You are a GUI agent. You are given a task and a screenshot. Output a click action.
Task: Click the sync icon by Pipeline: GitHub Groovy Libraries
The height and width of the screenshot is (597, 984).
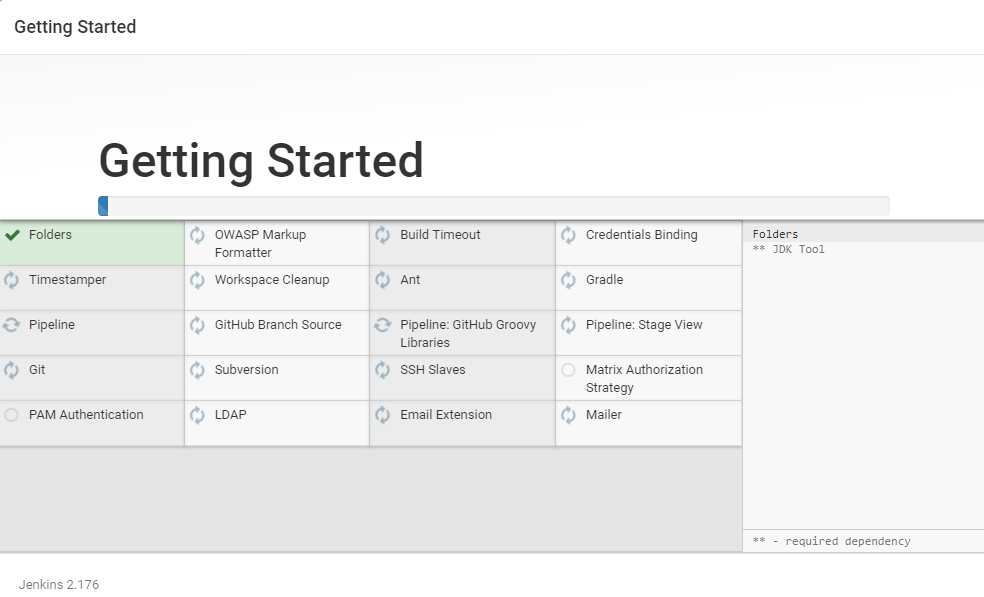pyautogui.click(x=383, y=325)
